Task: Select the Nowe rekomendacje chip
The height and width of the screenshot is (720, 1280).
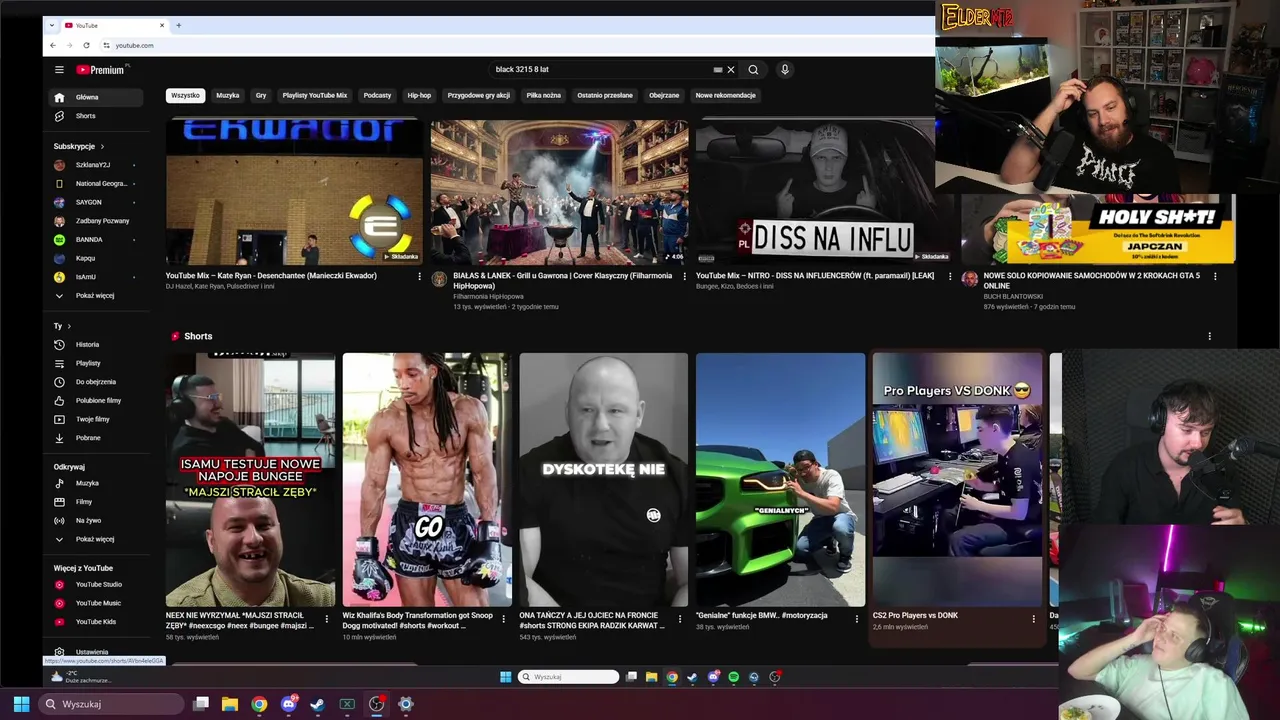Action: point(726,95)
